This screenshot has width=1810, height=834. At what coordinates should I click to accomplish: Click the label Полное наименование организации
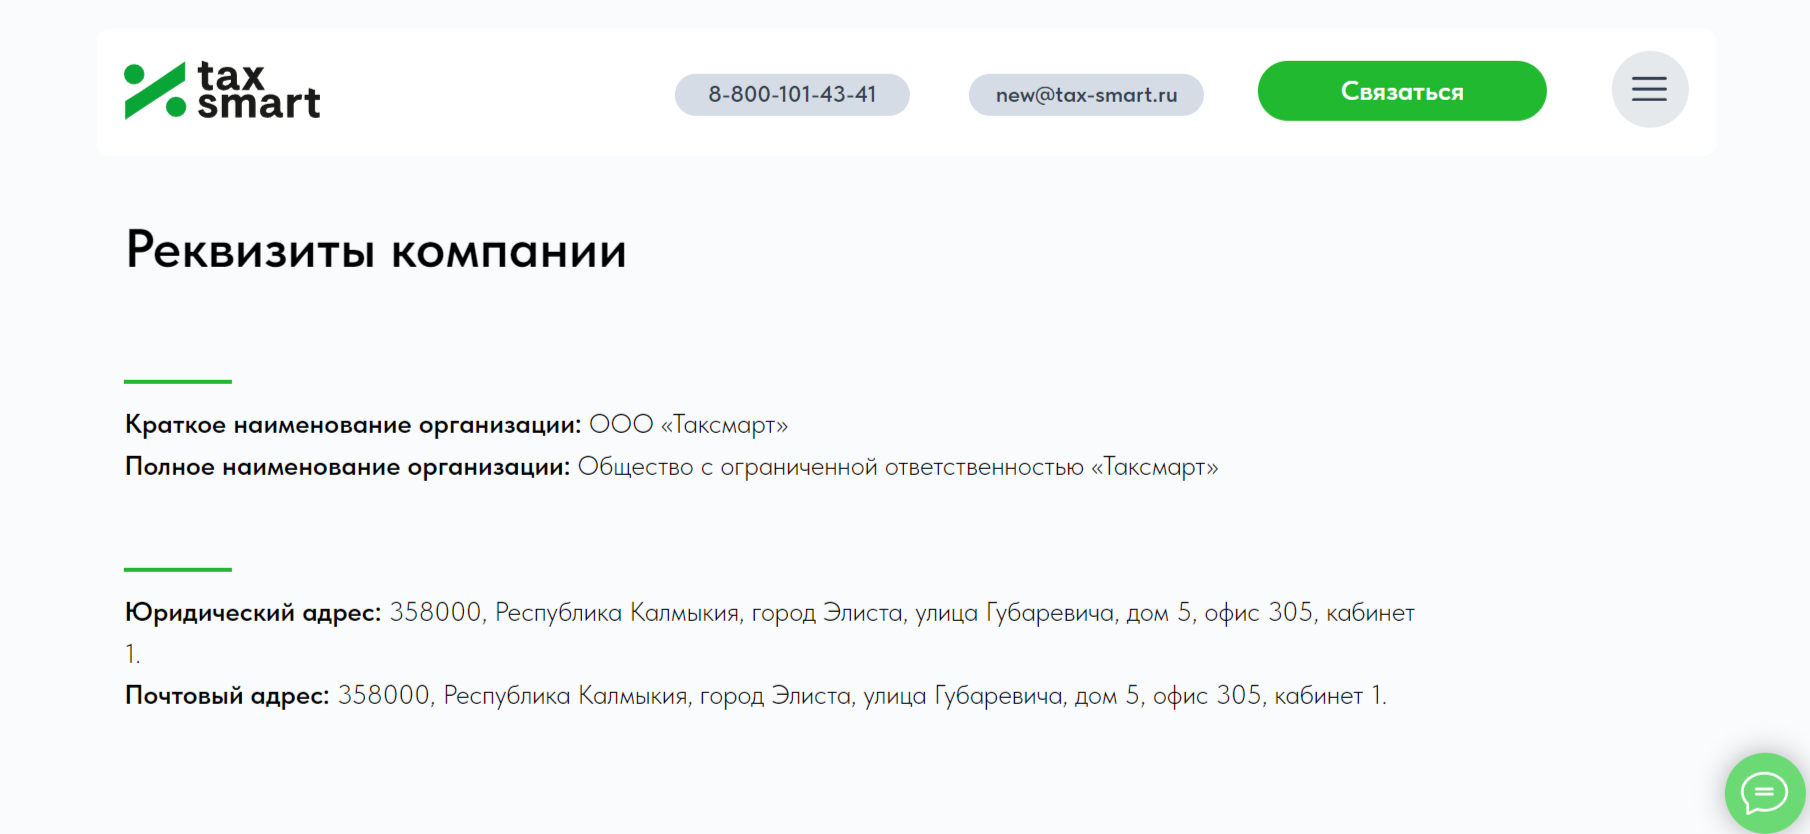[348, 467]
